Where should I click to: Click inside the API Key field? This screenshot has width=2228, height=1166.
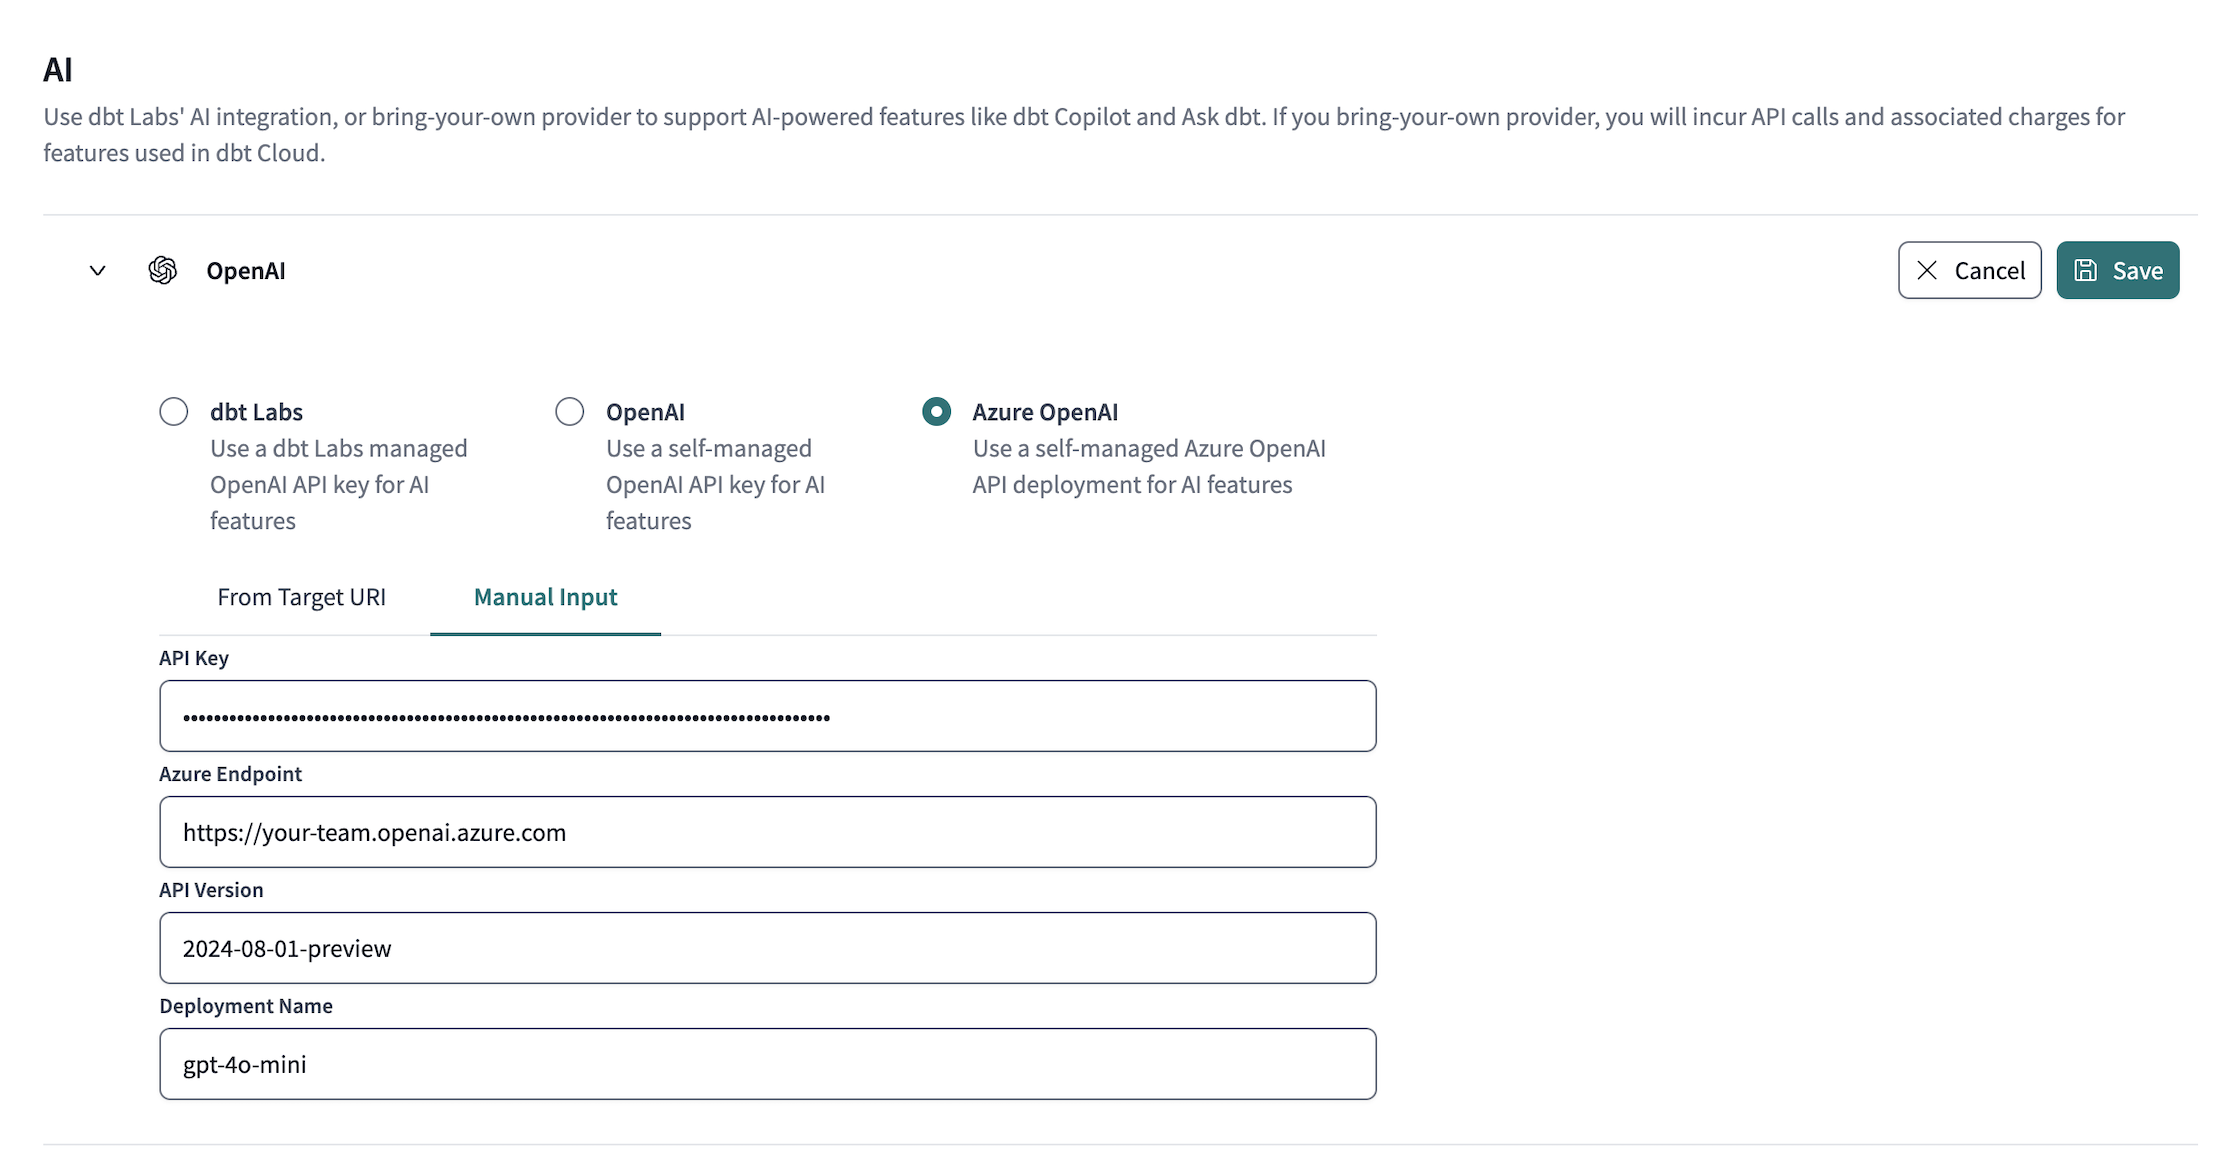[x=767, y=716]
